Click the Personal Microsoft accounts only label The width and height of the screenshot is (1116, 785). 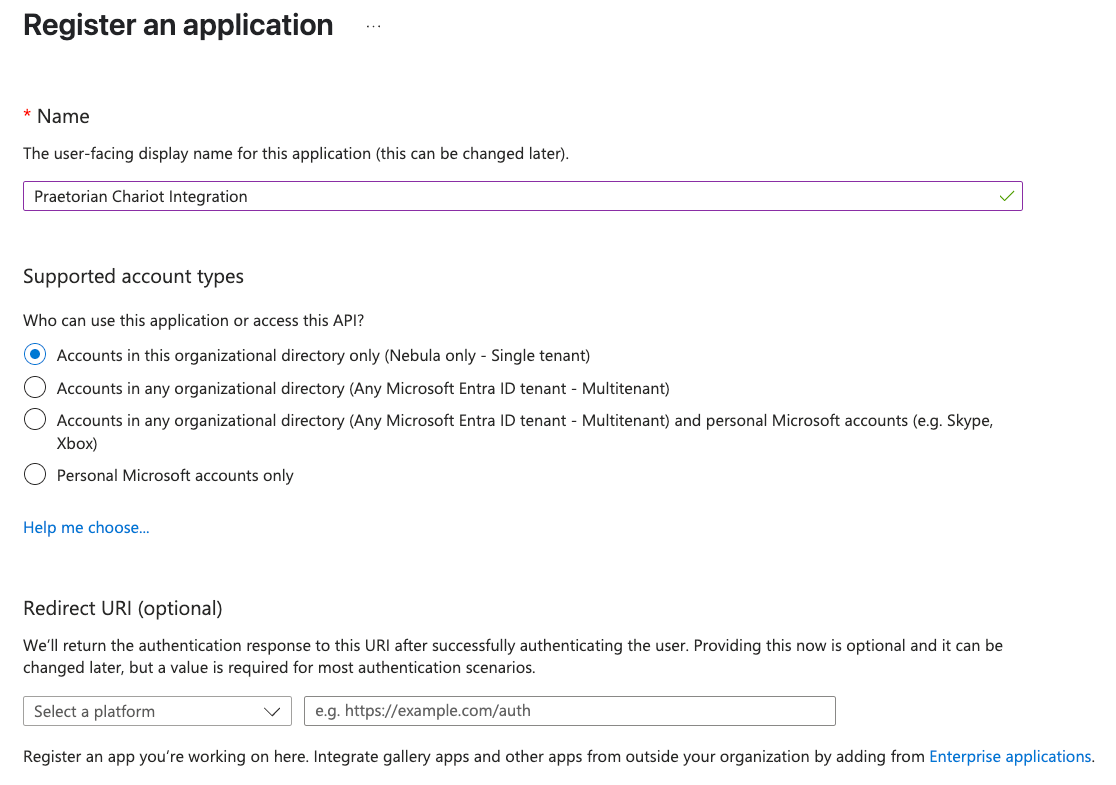175,475
